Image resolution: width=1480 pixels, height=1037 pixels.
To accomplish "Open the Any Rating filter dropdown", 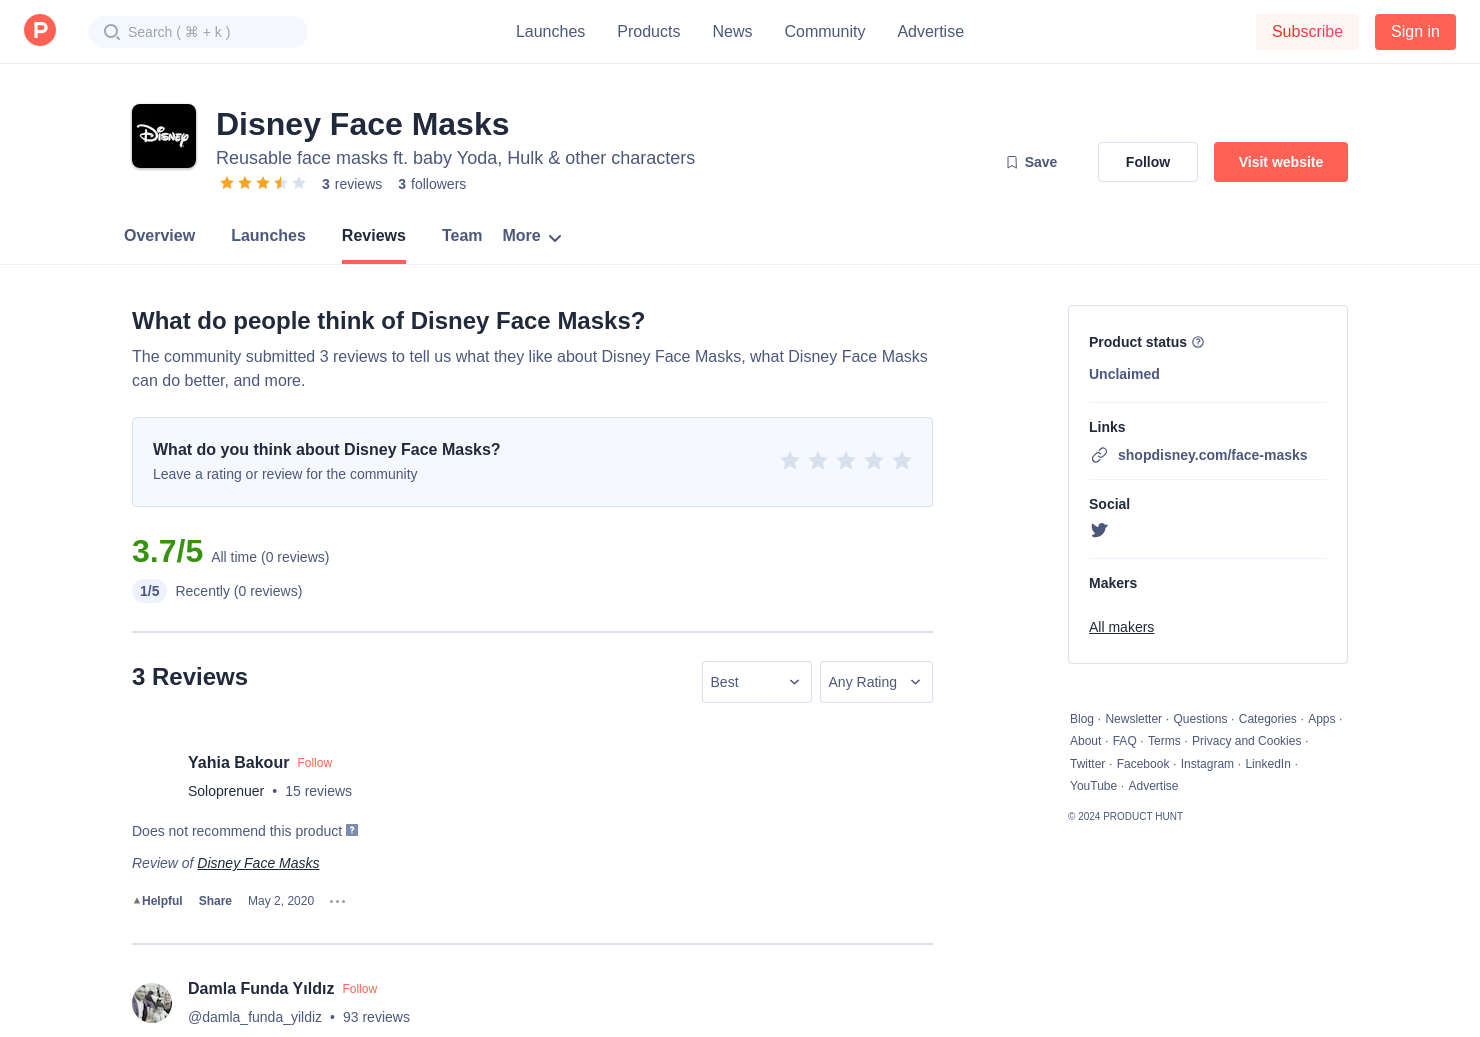I will (876, 682).
